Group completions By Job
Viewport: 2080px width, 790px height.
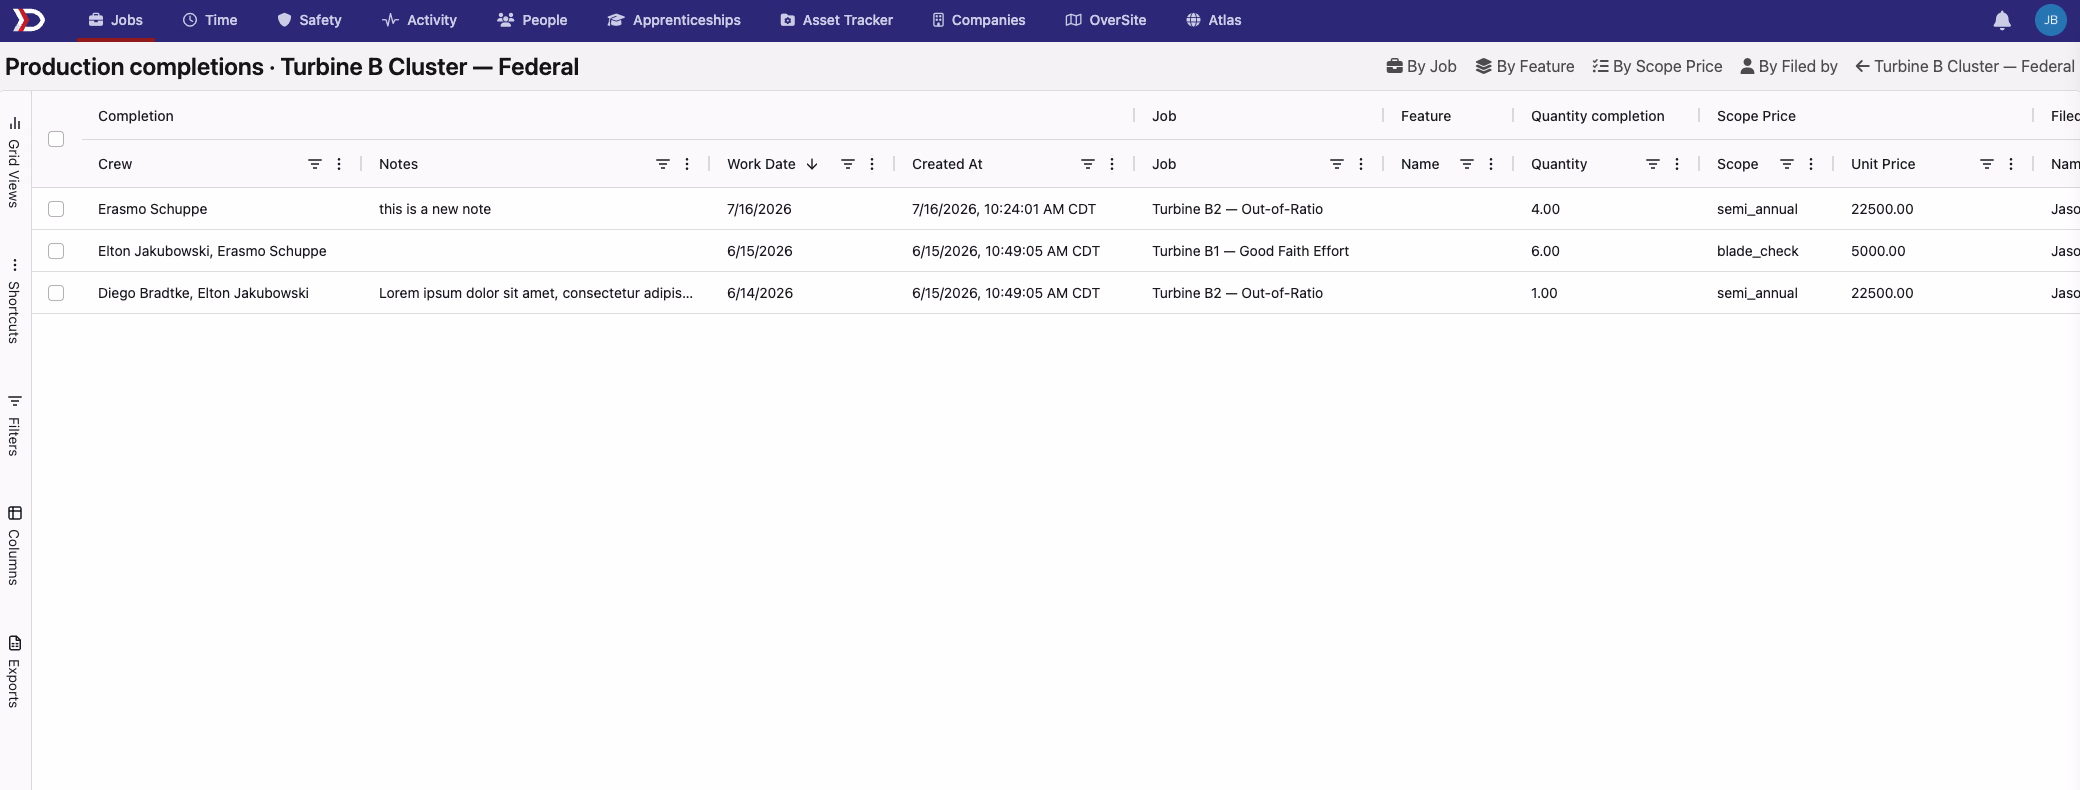(1421, 66)
